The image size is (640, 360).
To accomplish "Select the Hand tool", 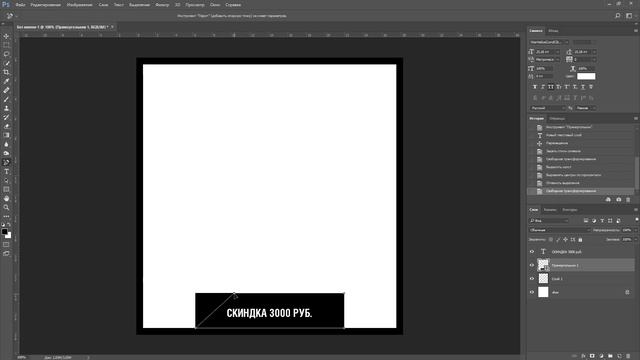I will pyautogui.click(x=6, y=198).
